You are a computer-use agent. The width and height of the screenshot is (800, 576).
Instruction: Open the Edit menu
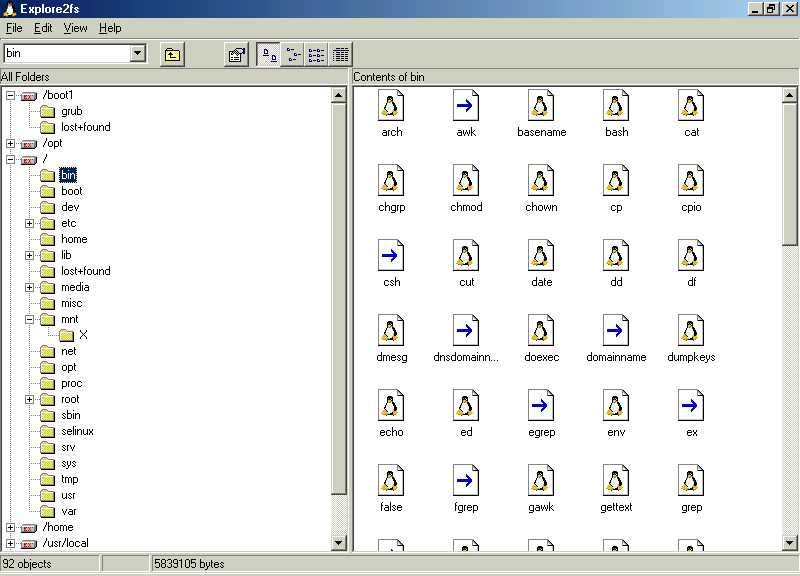43,28
